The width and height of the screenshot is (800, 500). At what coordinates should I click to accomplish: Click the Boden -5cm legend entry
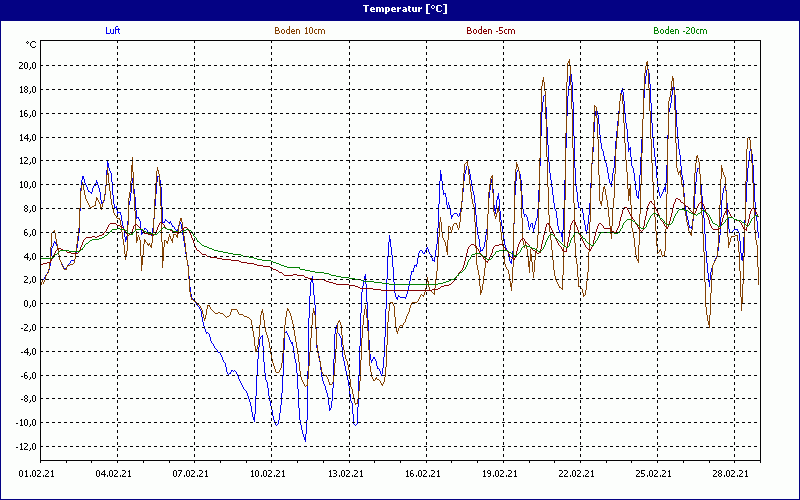click(x=491, y=31)
